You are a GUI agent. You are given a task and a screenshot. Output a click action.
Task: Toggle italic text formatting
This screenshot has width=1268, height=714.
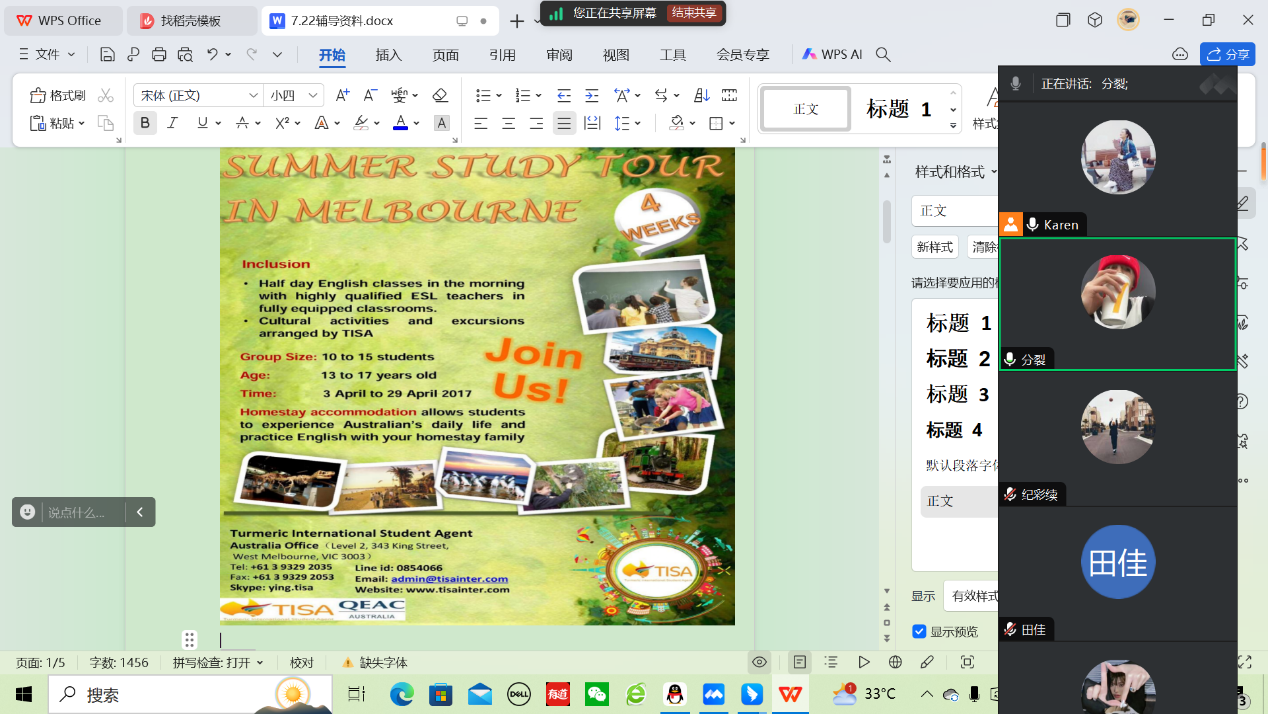point(172,123)
